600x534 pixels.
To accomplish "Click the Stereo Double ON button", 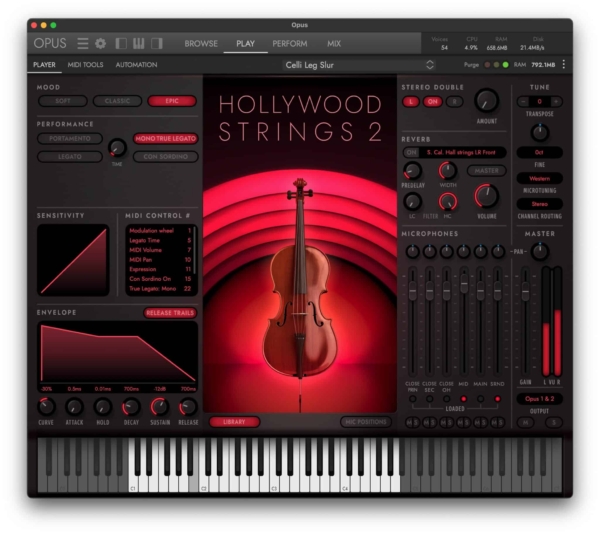I will [432, 102].
